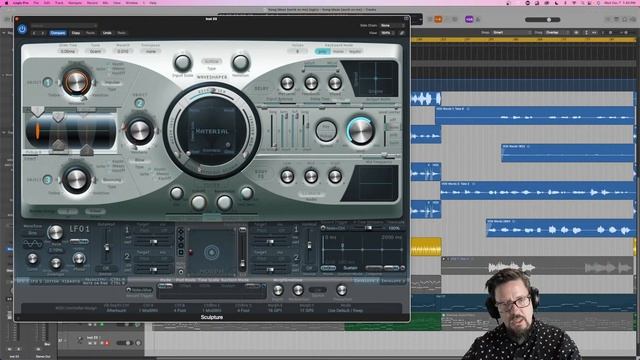Image resolution: width=640 pixels, height=360 pixels.
Task: Click the Filter on/off round button
Action: 326,131
